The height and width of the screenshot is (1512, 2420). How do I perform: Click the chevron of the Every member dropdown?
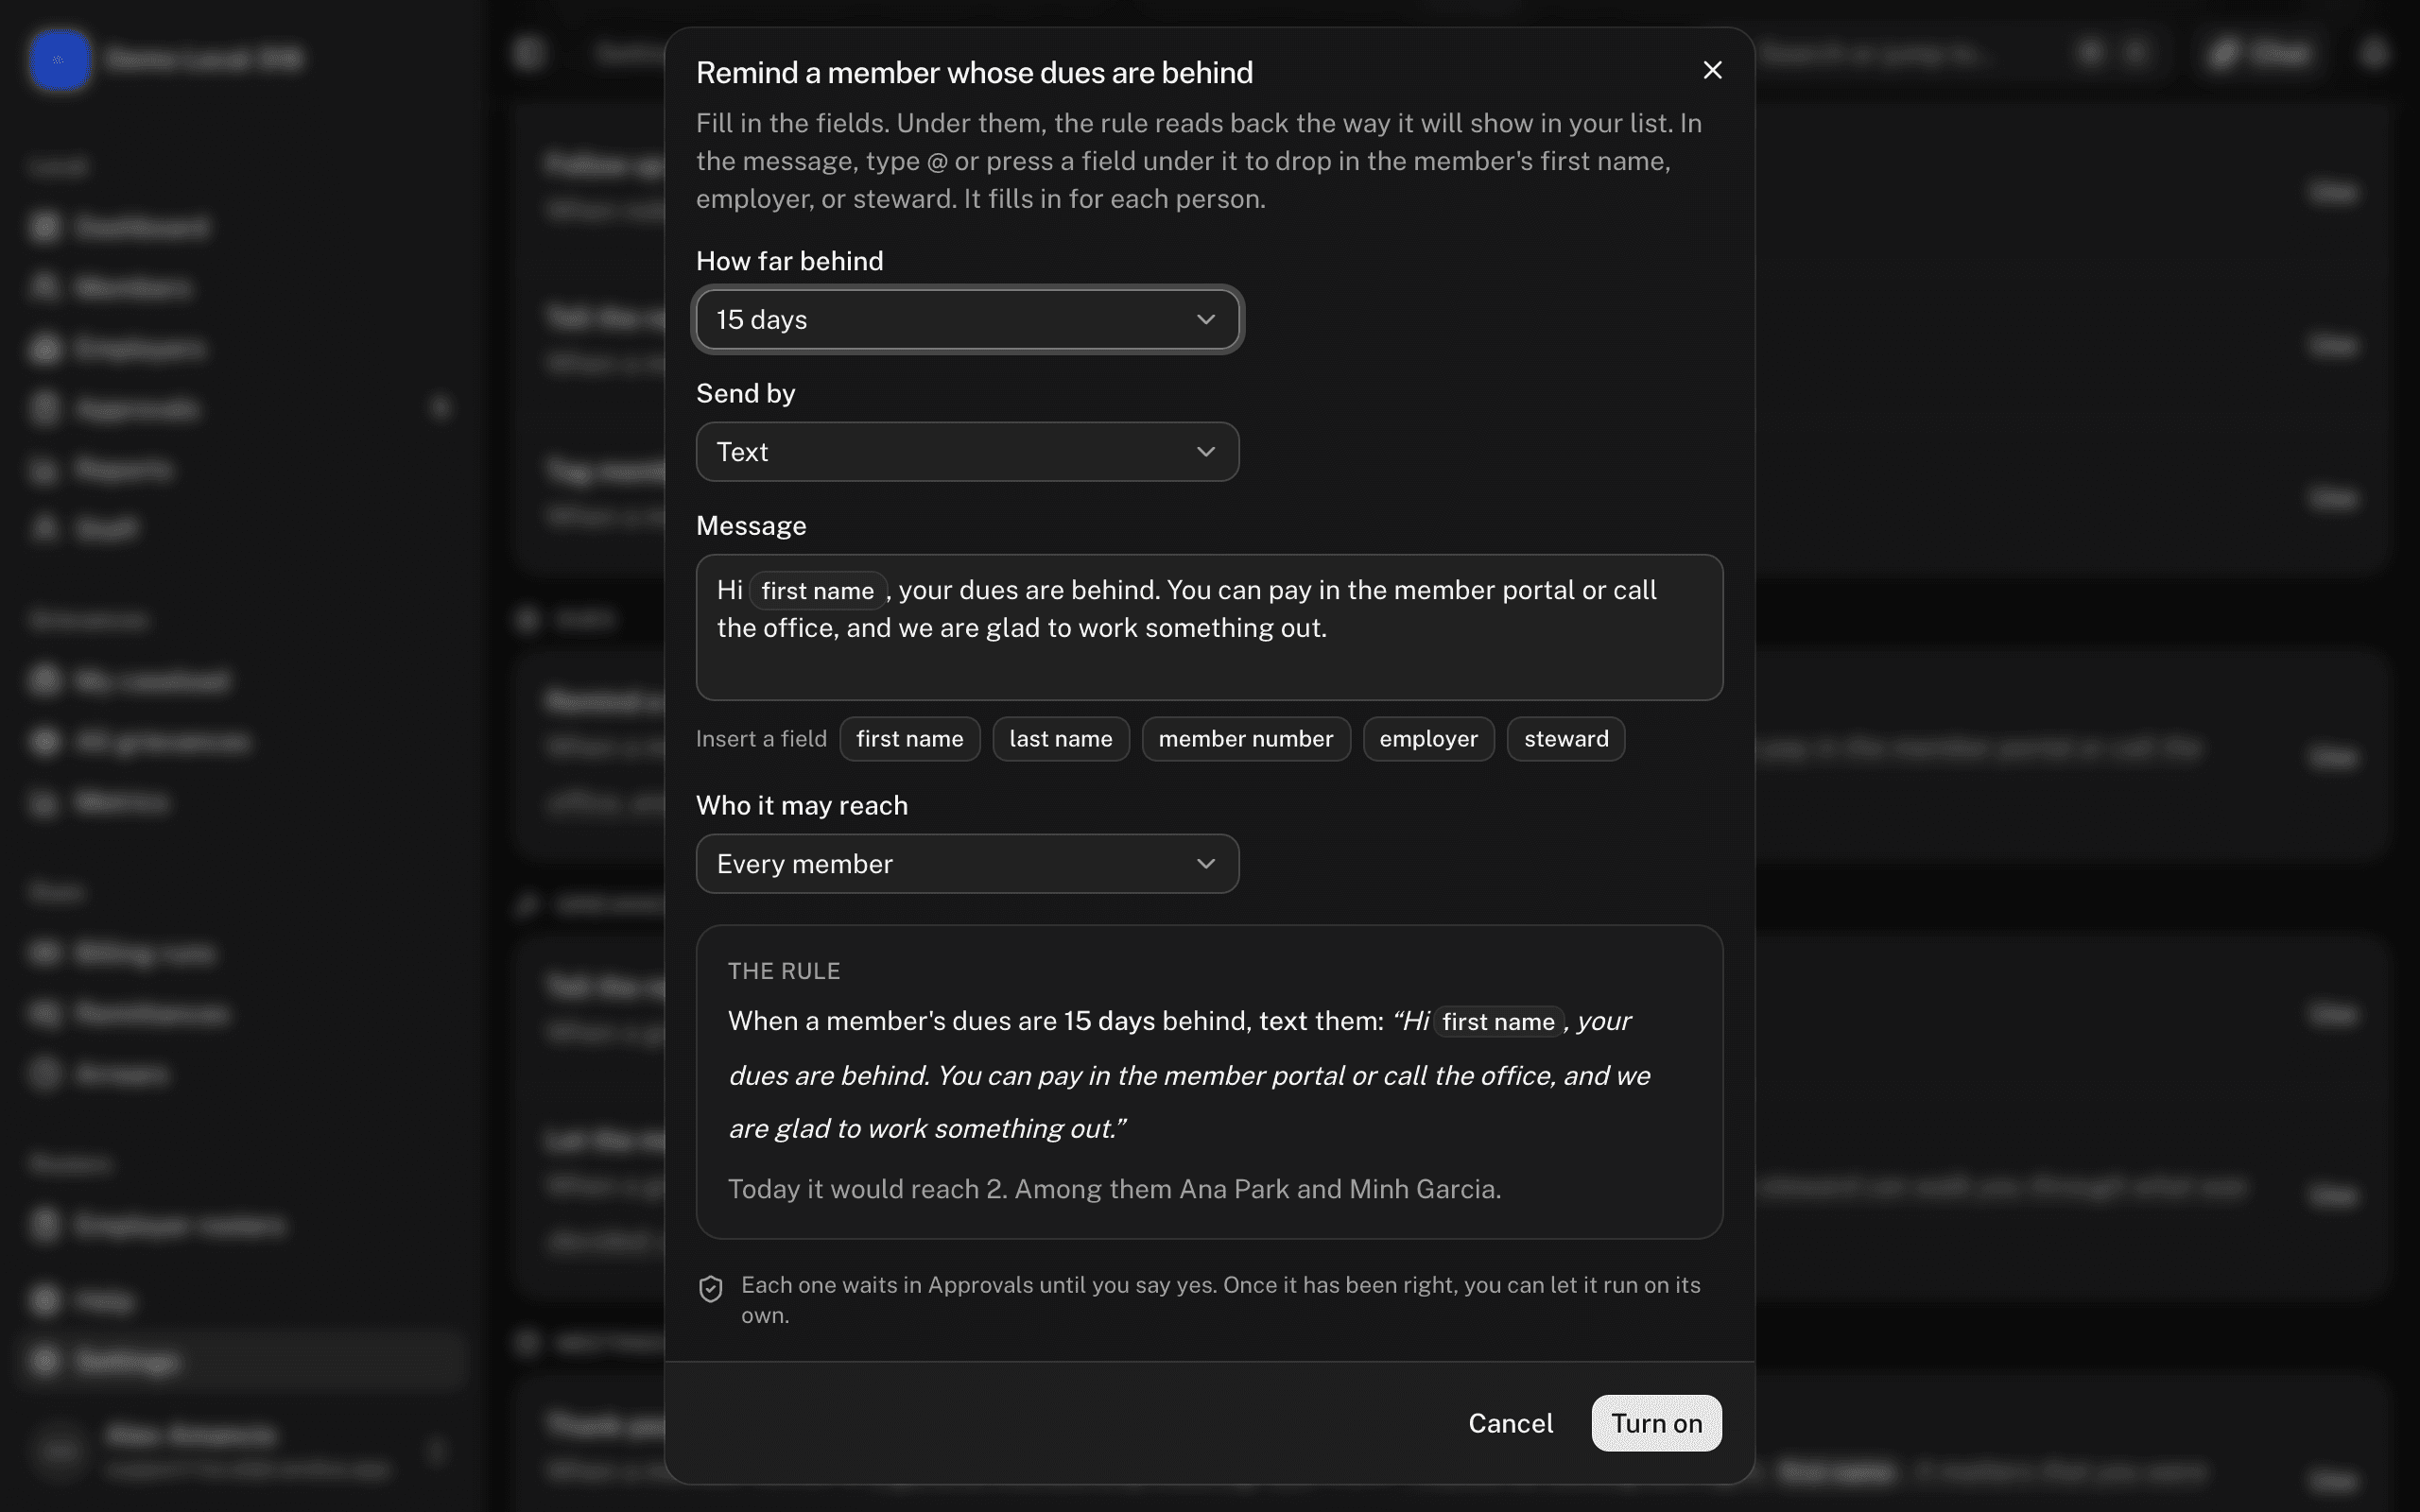(1205, 864)
